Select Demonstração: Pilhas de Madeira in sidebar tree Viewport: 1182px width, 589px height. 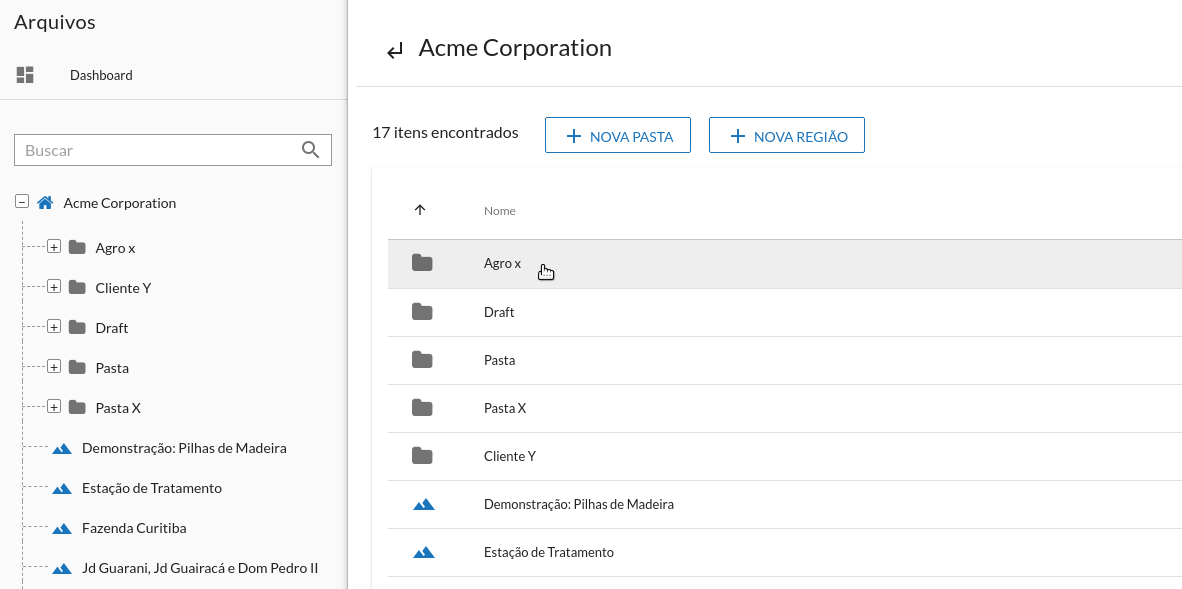click(185, 448)
